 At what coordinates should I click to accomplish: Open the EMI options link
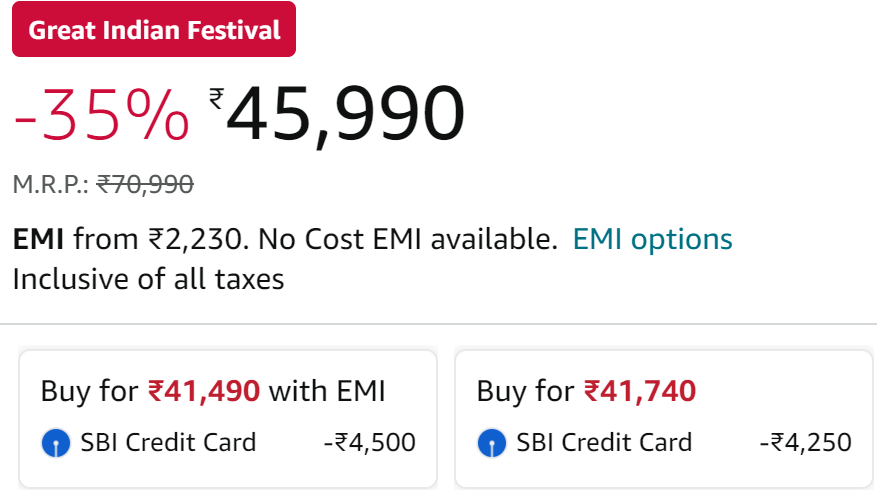[x=652, y=239]
